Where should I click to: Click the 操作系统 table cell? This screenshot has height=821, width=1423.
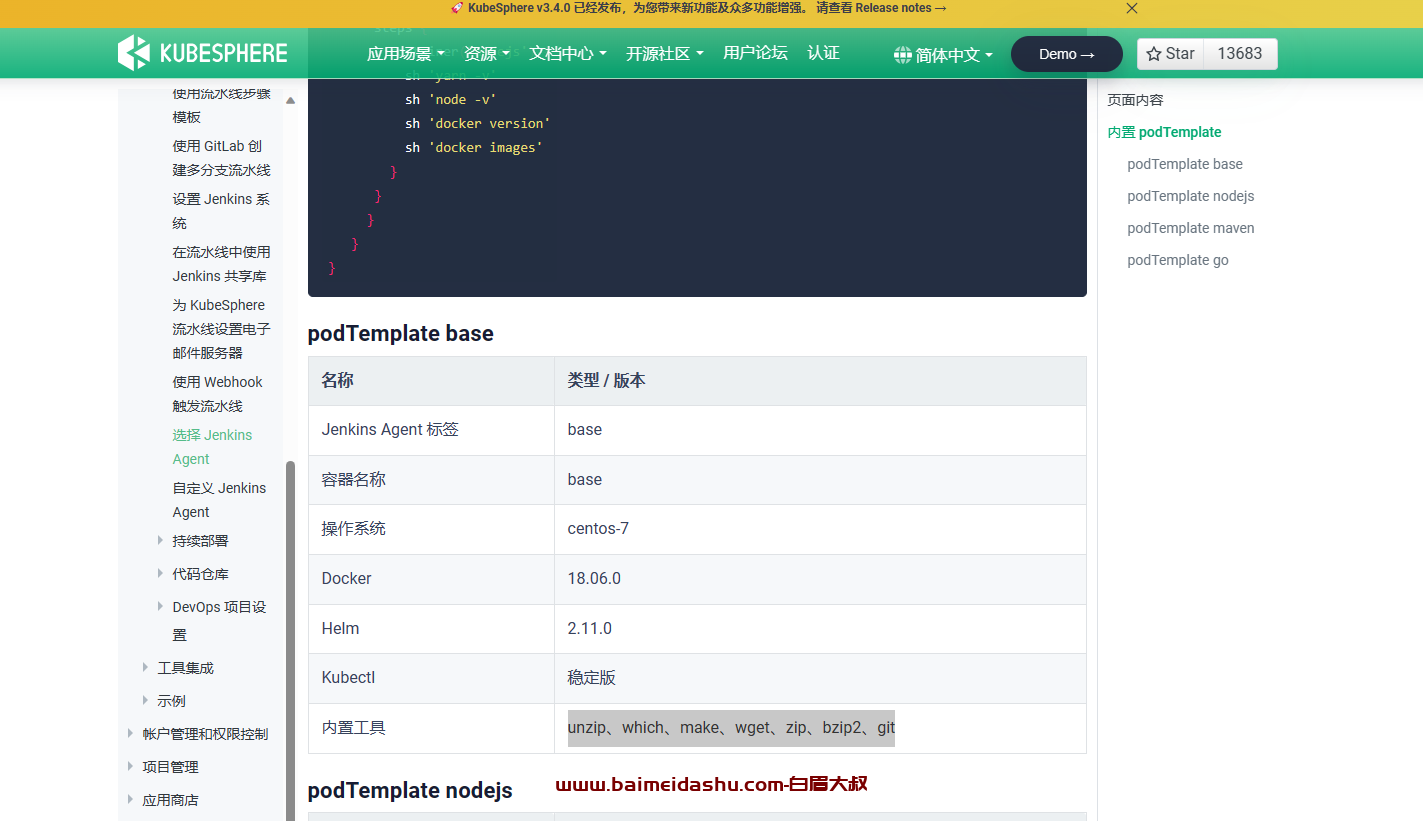click(x=431, y=529)
